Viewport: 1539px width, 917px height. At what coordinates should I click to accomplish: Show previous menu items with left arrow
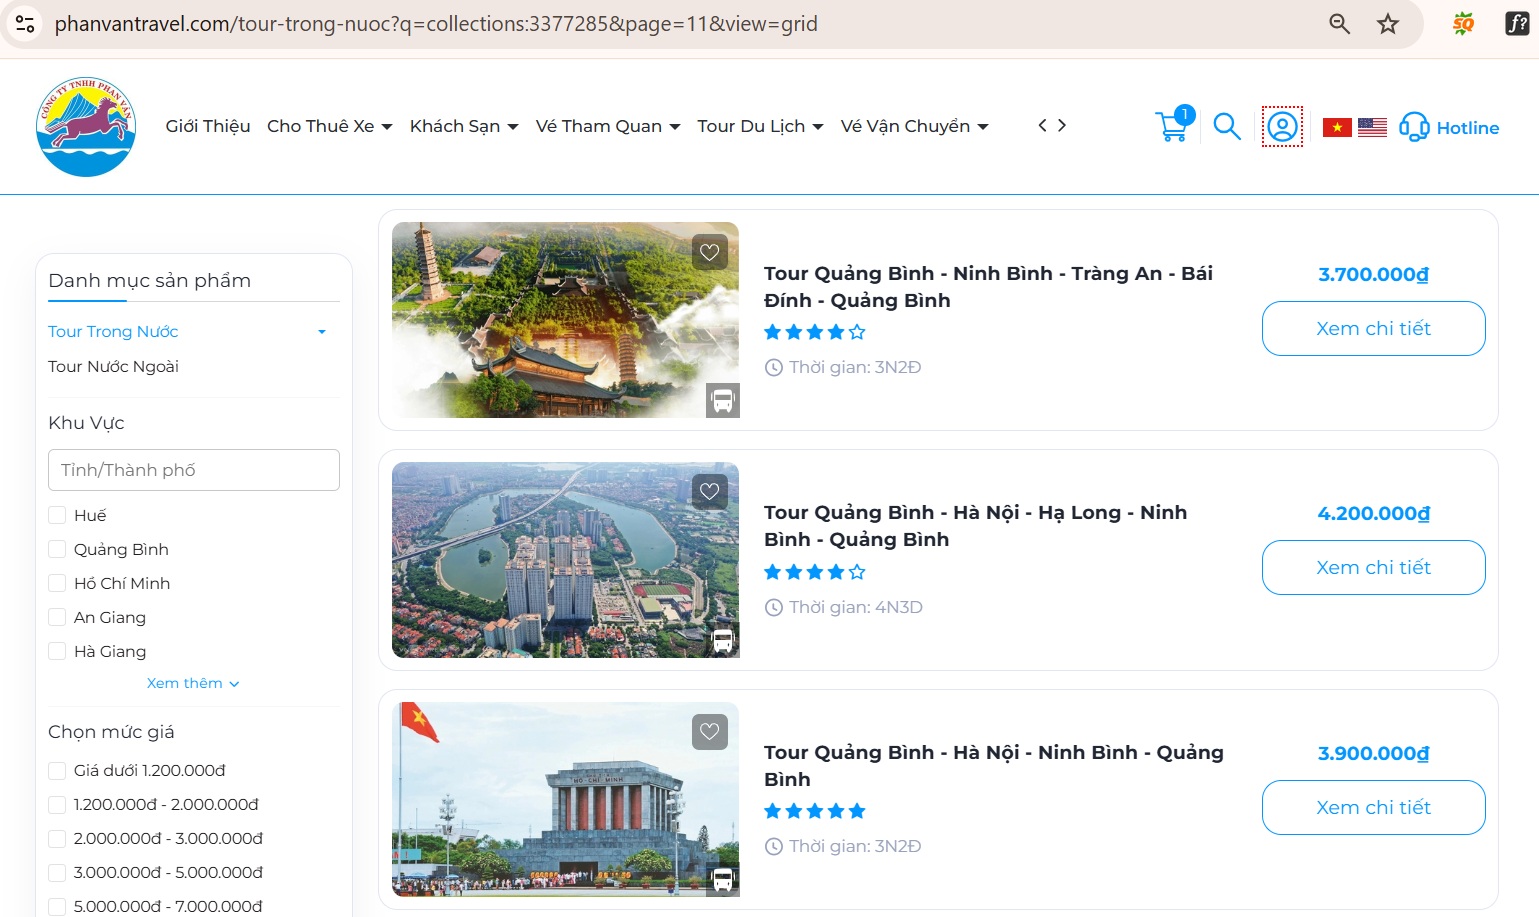tap(1042, 125)
